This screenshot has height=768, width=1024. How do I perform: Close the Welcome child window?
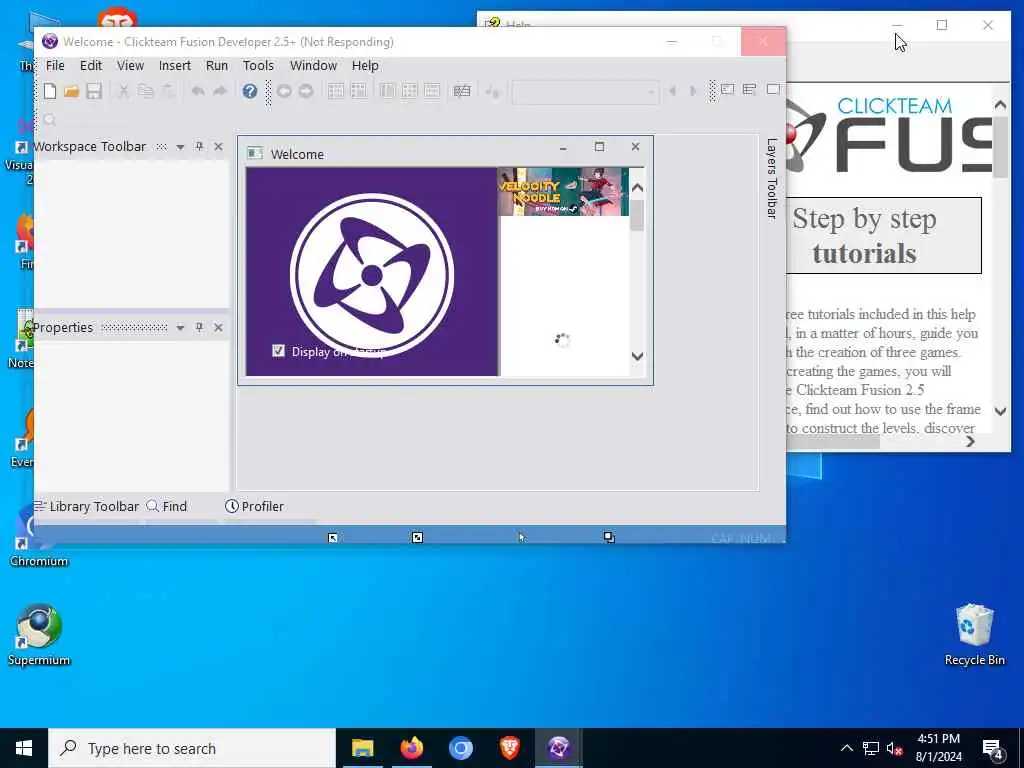(635, 147)
